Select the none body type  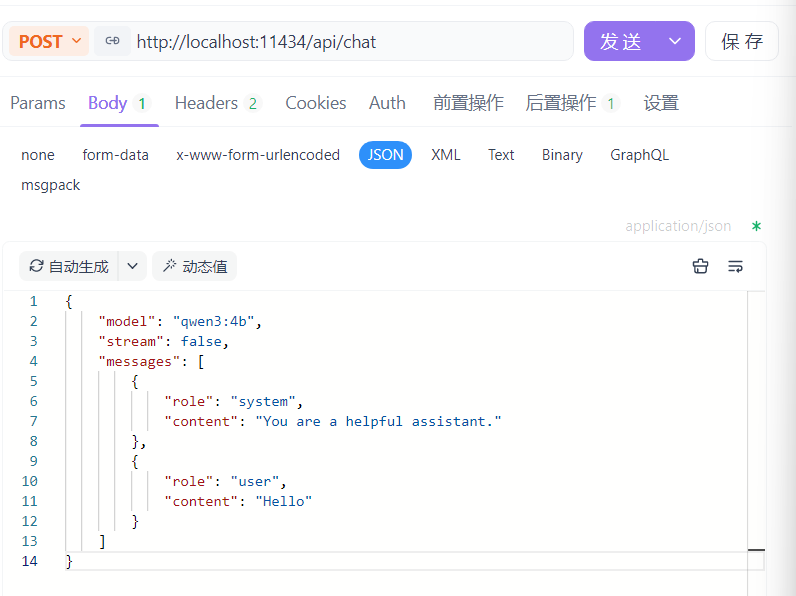click(38, 155)
